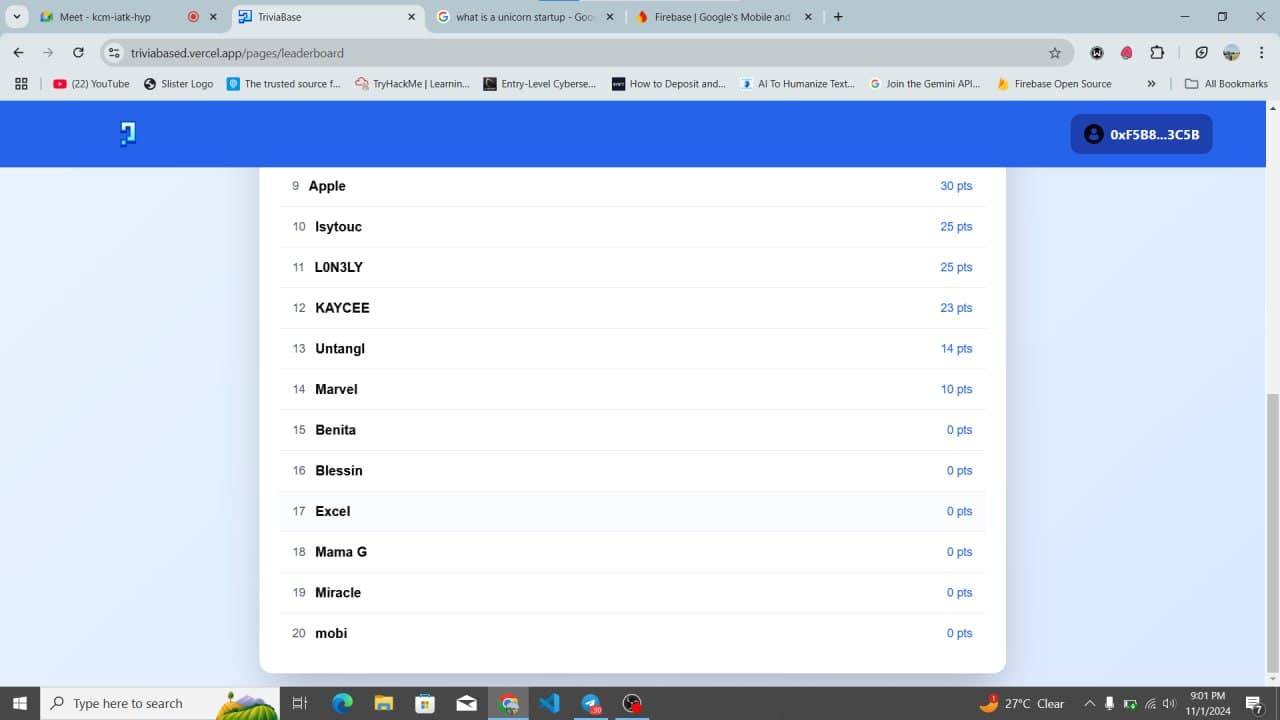Open the wallet account 0xF5B8...3C5B button
Viewport: 1280px width, 720px height.
point(1141,134)
